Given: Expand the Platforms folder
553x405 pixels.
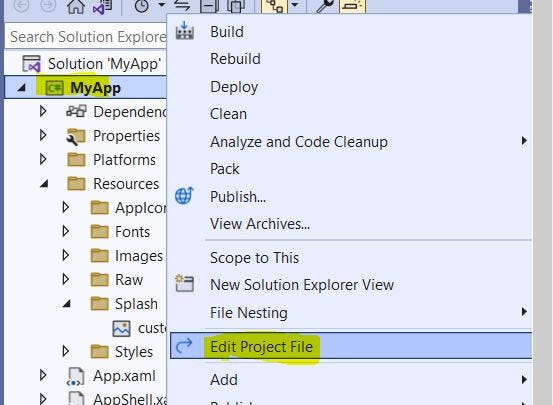Looking at the screenshot, I should pos(43,159).
